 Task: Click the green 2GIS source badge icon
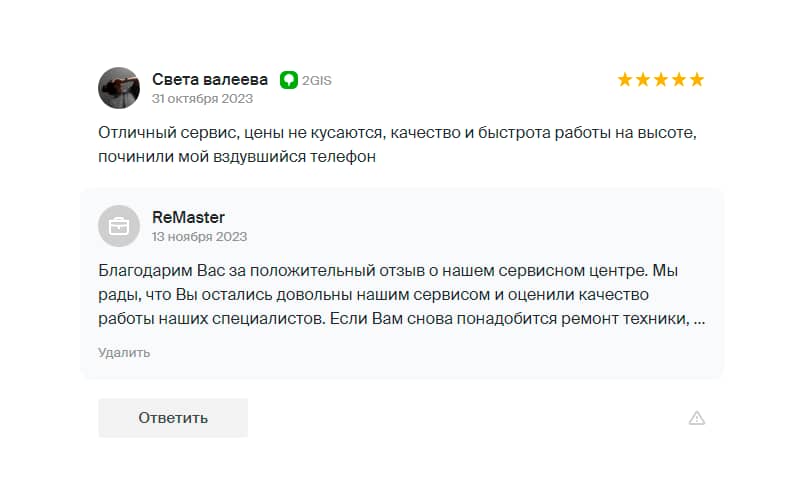[288, 79]
